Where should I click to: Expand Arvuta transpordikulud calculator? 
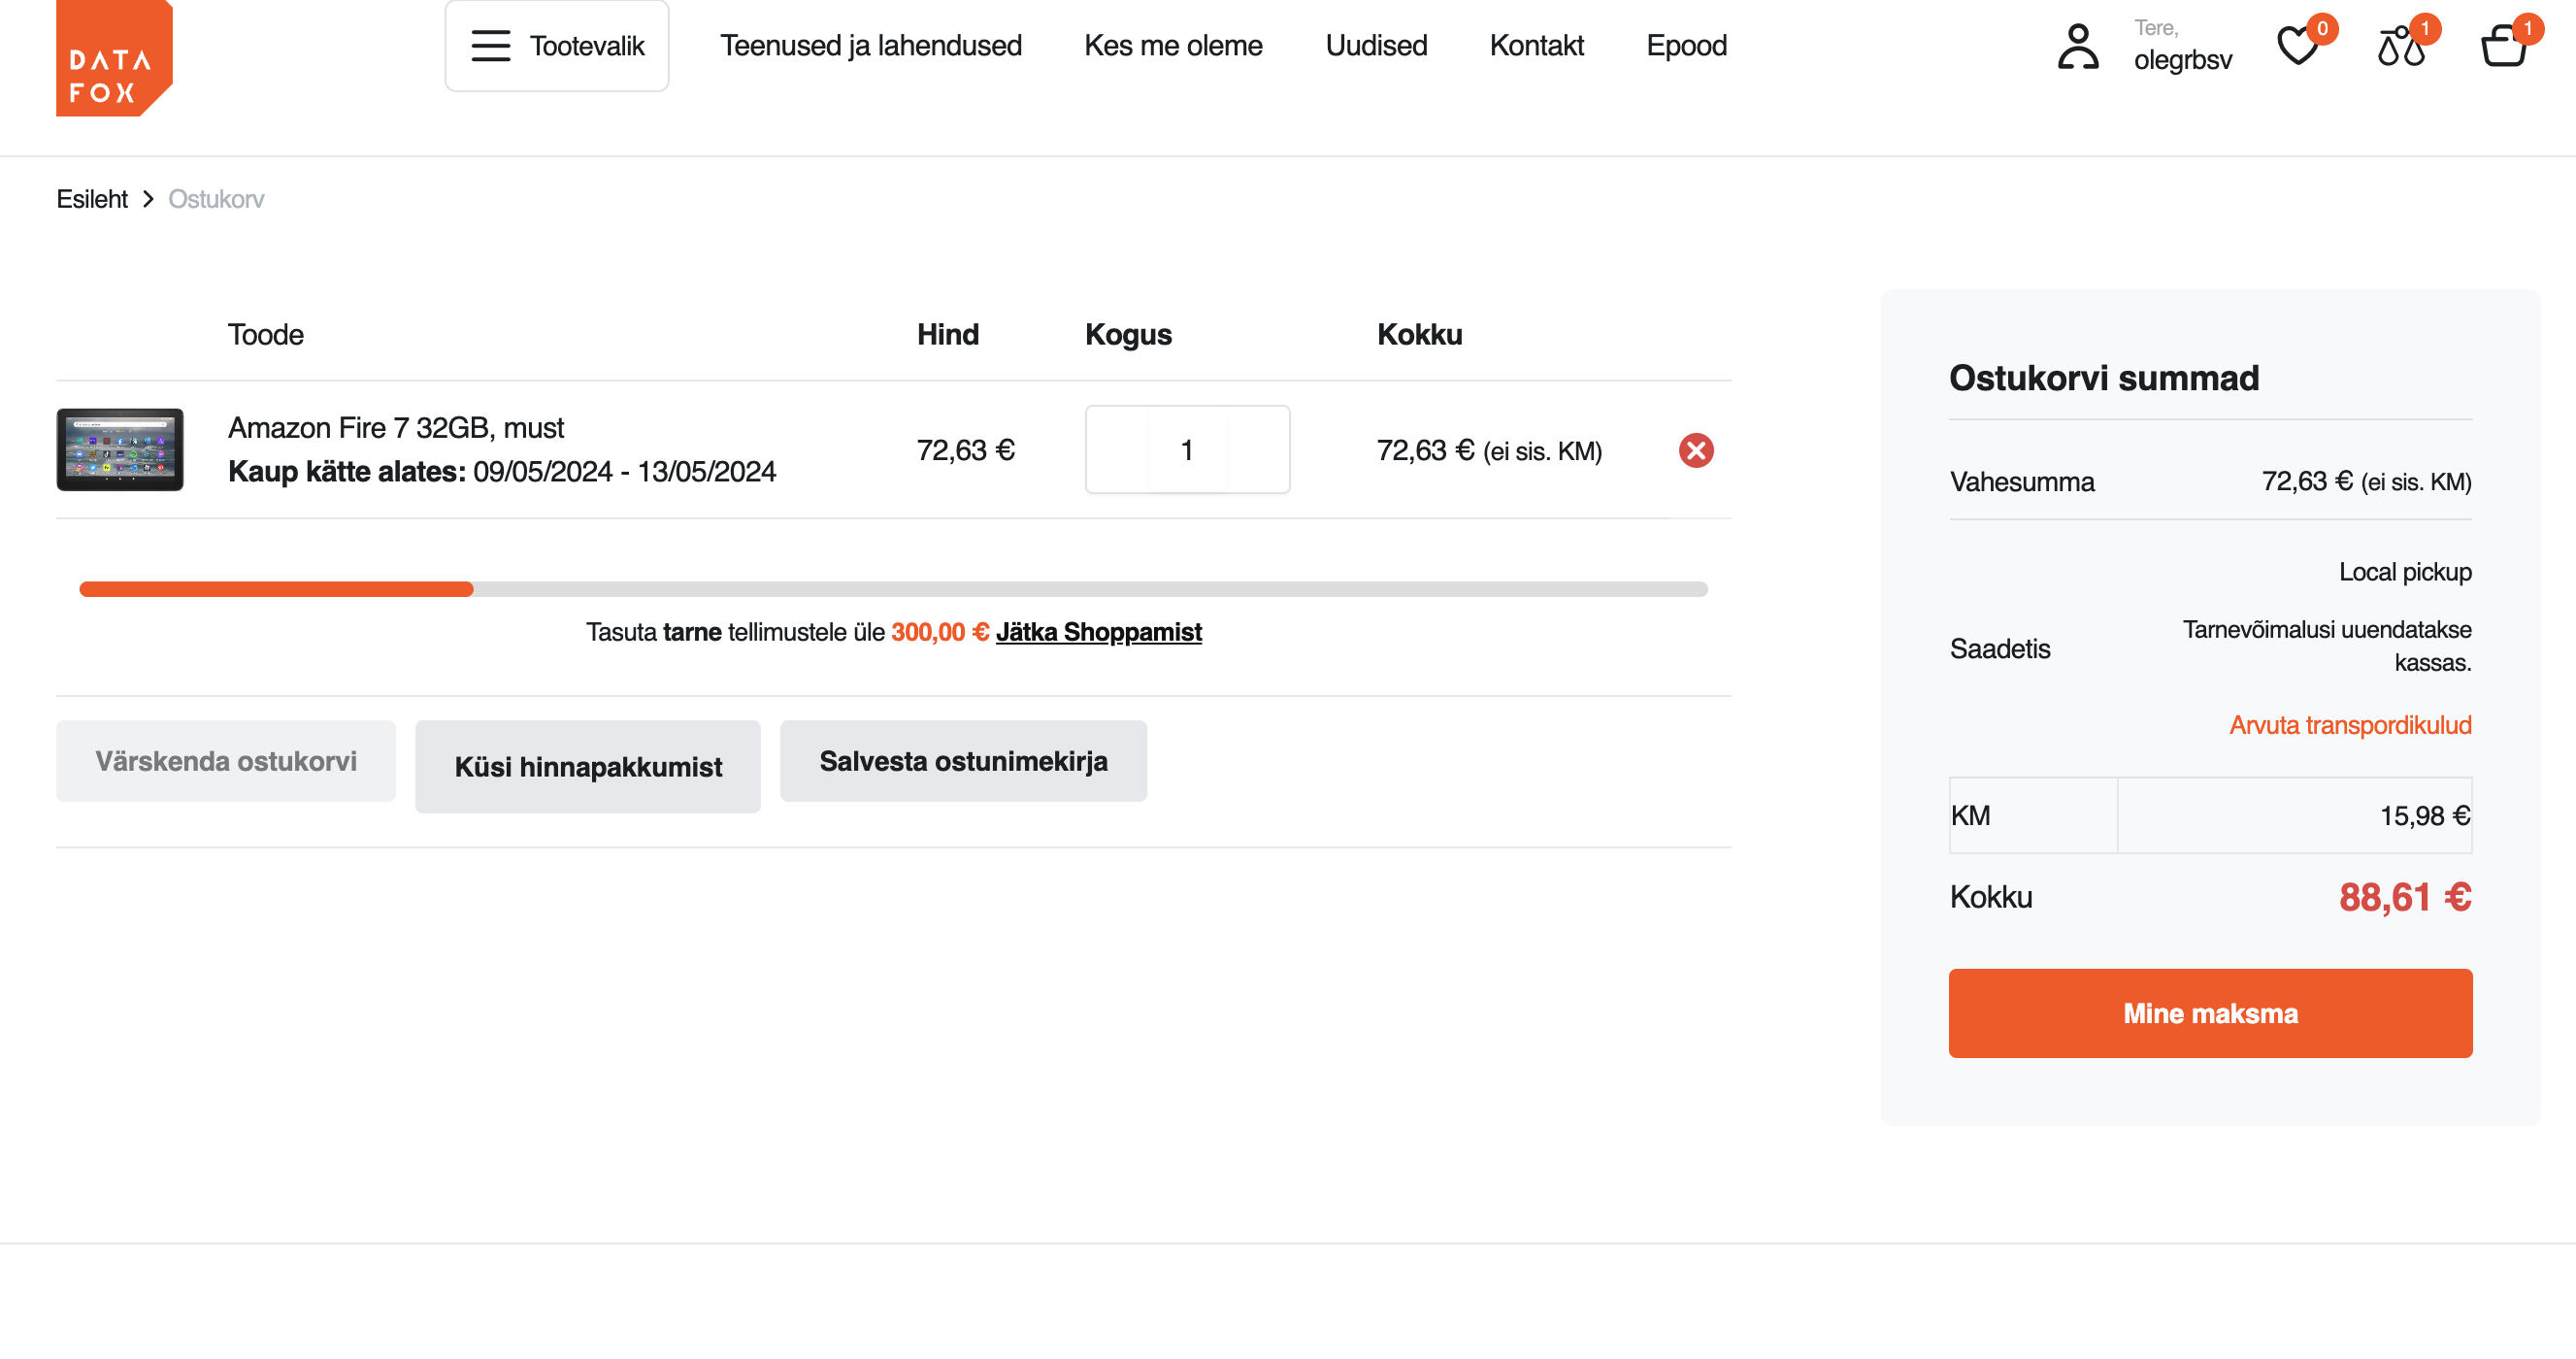point(2350,725)
